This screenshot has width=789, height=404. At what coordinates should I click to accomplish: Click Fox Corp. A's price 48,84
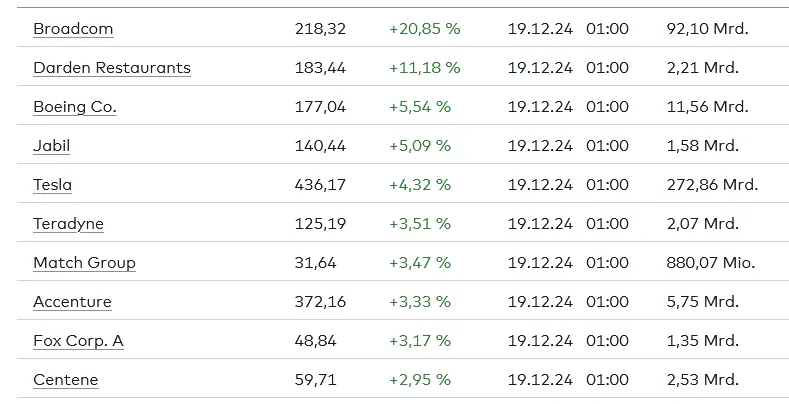(315, 341)
